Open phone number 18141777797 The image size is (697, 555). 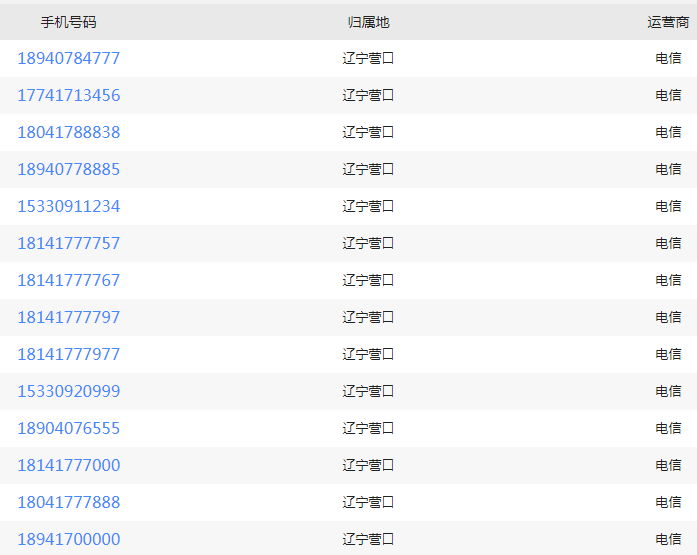68,317
